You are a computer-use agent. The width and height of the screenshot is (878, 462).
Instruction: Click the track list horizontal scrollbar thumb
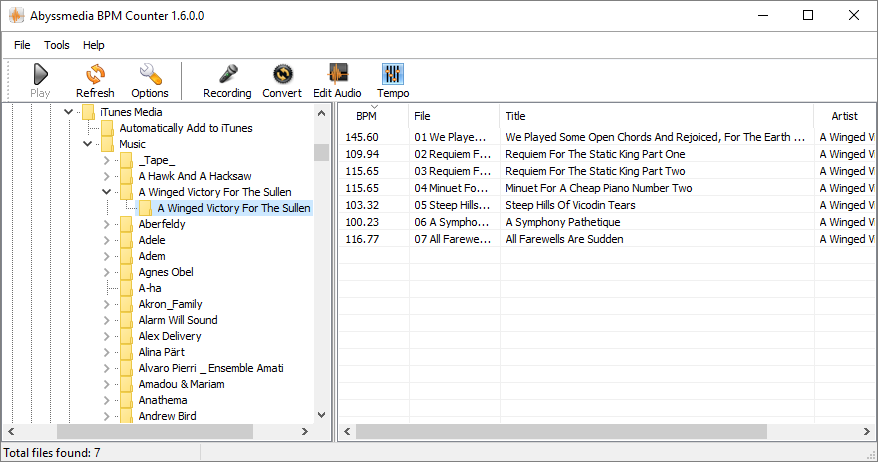(x=562, y=431)
